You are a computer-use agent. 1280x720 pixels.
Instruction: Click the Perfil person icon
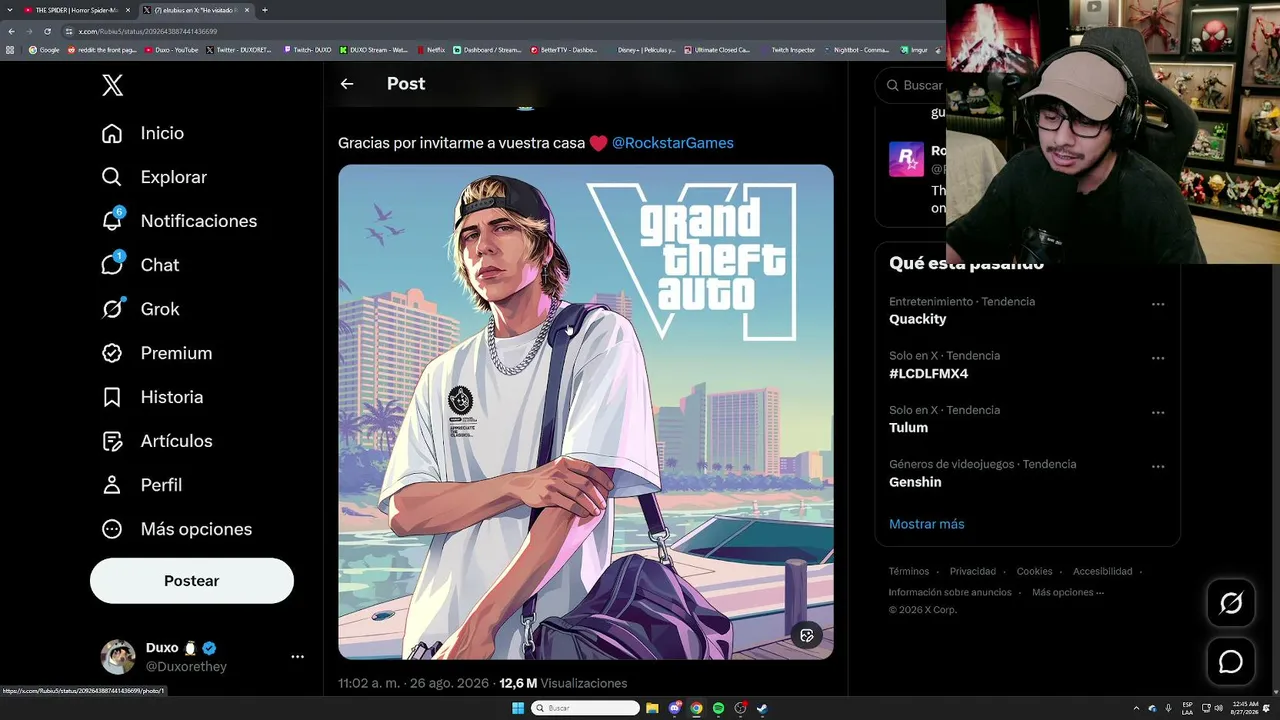[x=112, y=485]
